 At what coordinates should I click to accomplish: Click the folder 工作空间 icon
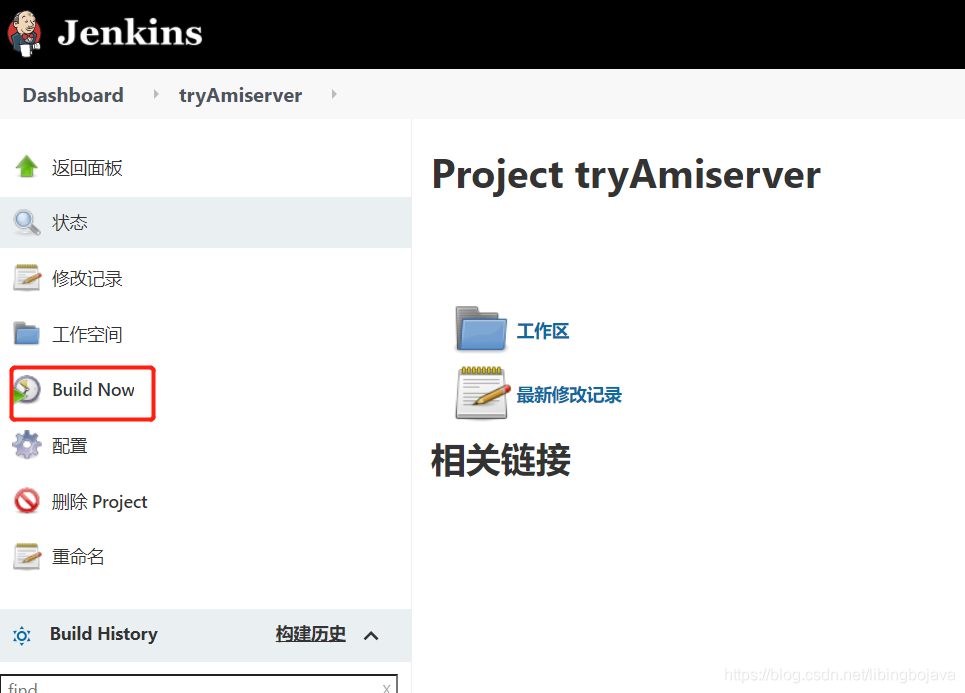26,334
